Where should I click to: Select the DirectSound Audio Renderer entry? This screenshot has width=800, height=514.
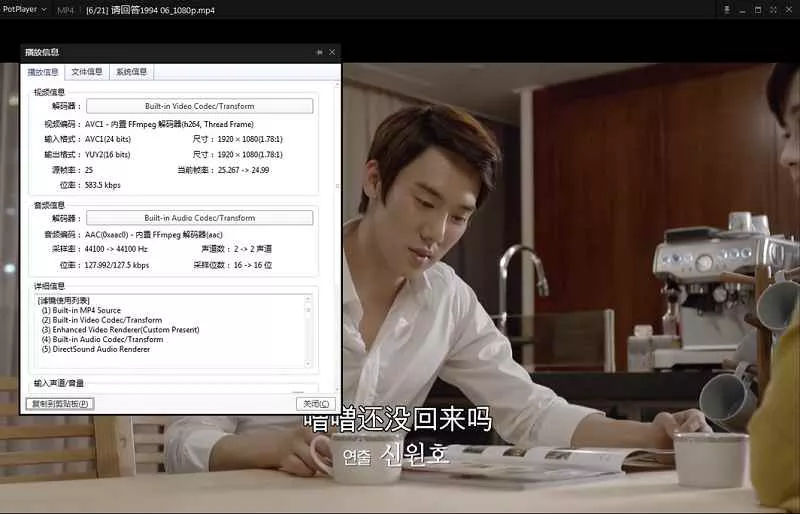(96, 350)
